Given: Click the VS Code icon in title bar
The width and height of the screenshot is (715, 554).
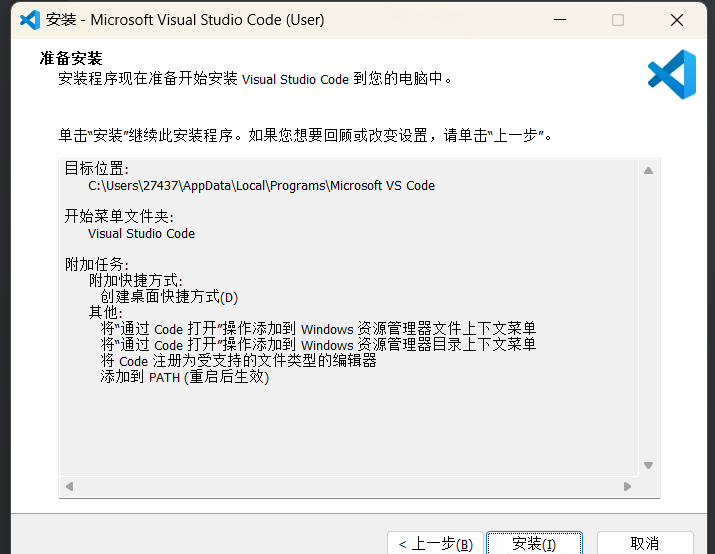Looking at the screenshot, I should tap(30, 20).
